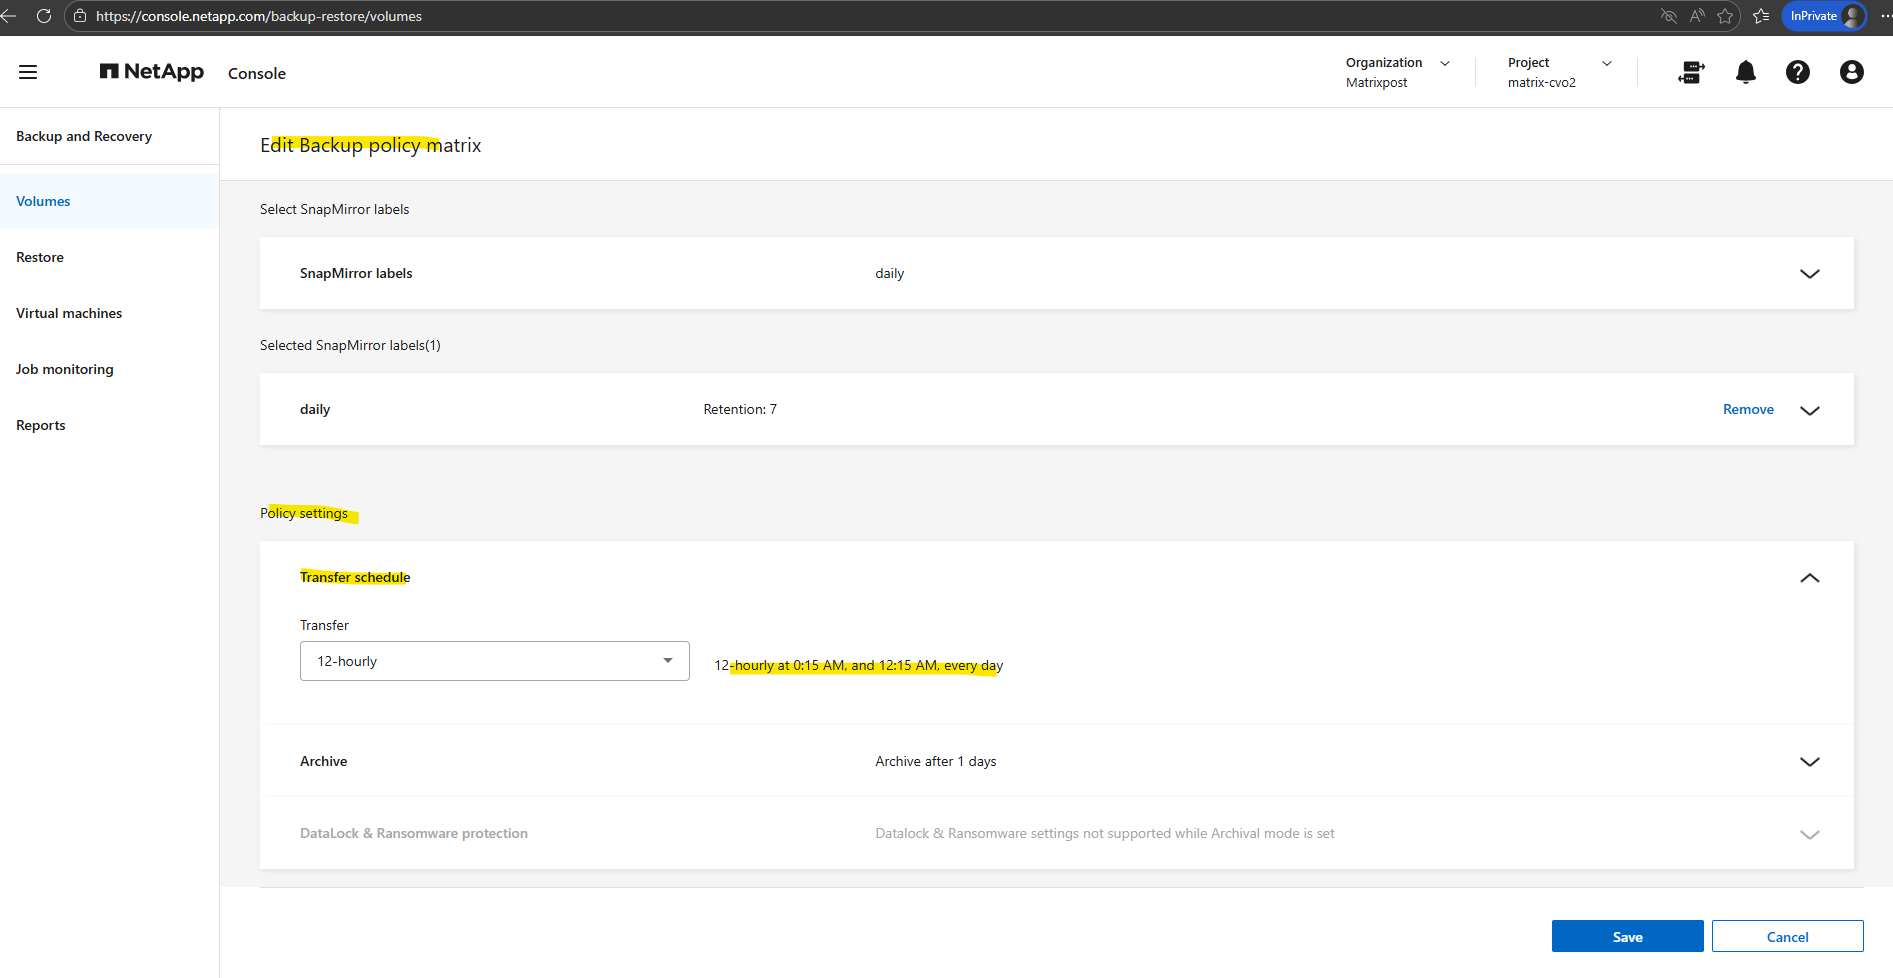Image resolution: width=1893 pixels, height=978 pixels.
Task: Expand the Archive settings row
Action: [1809, 762]
